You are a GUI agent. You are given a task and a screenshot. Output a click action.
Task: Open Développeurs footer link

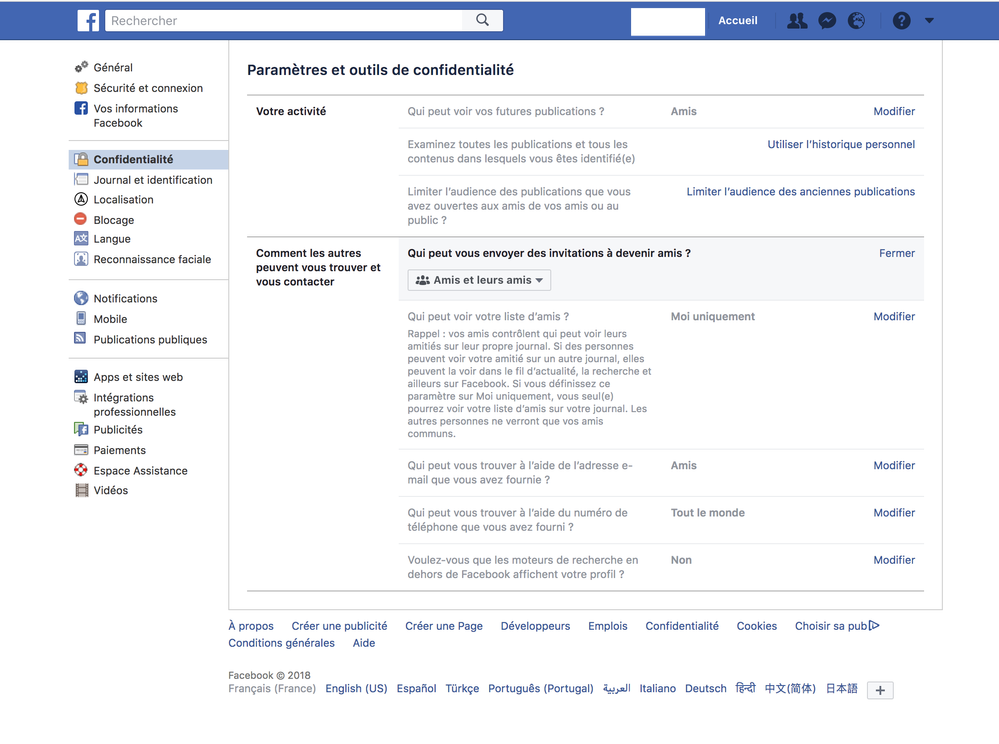[535, 626]
